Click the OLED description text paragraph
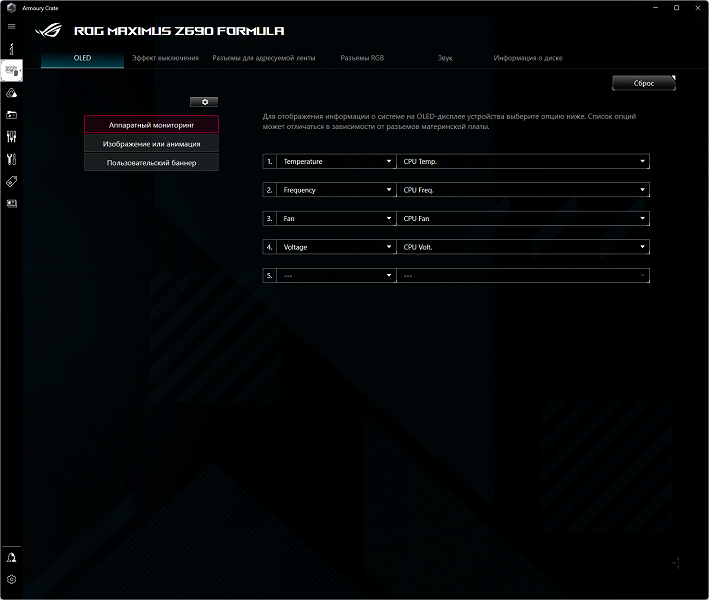Image resolution: width=709 pixels, height=600 pixels. pos(449,121)
